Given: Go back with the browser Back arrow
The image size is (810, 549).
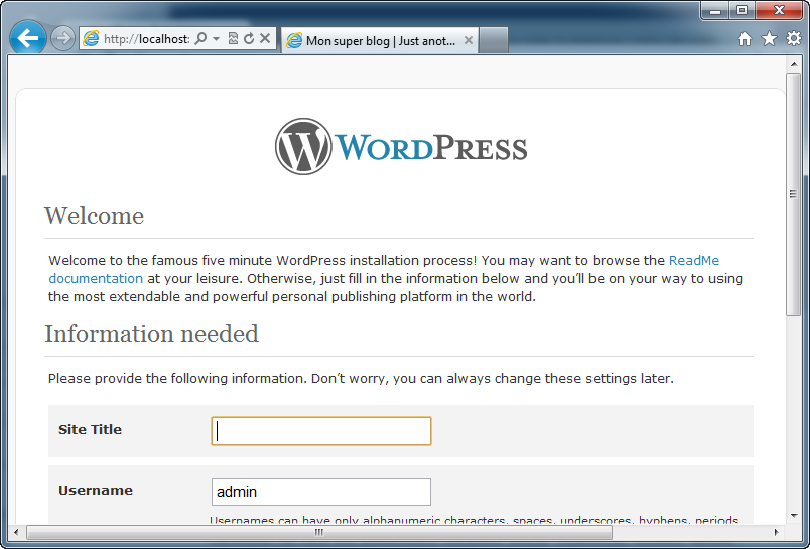Looking at the screenshot, I should pos(27,38).
